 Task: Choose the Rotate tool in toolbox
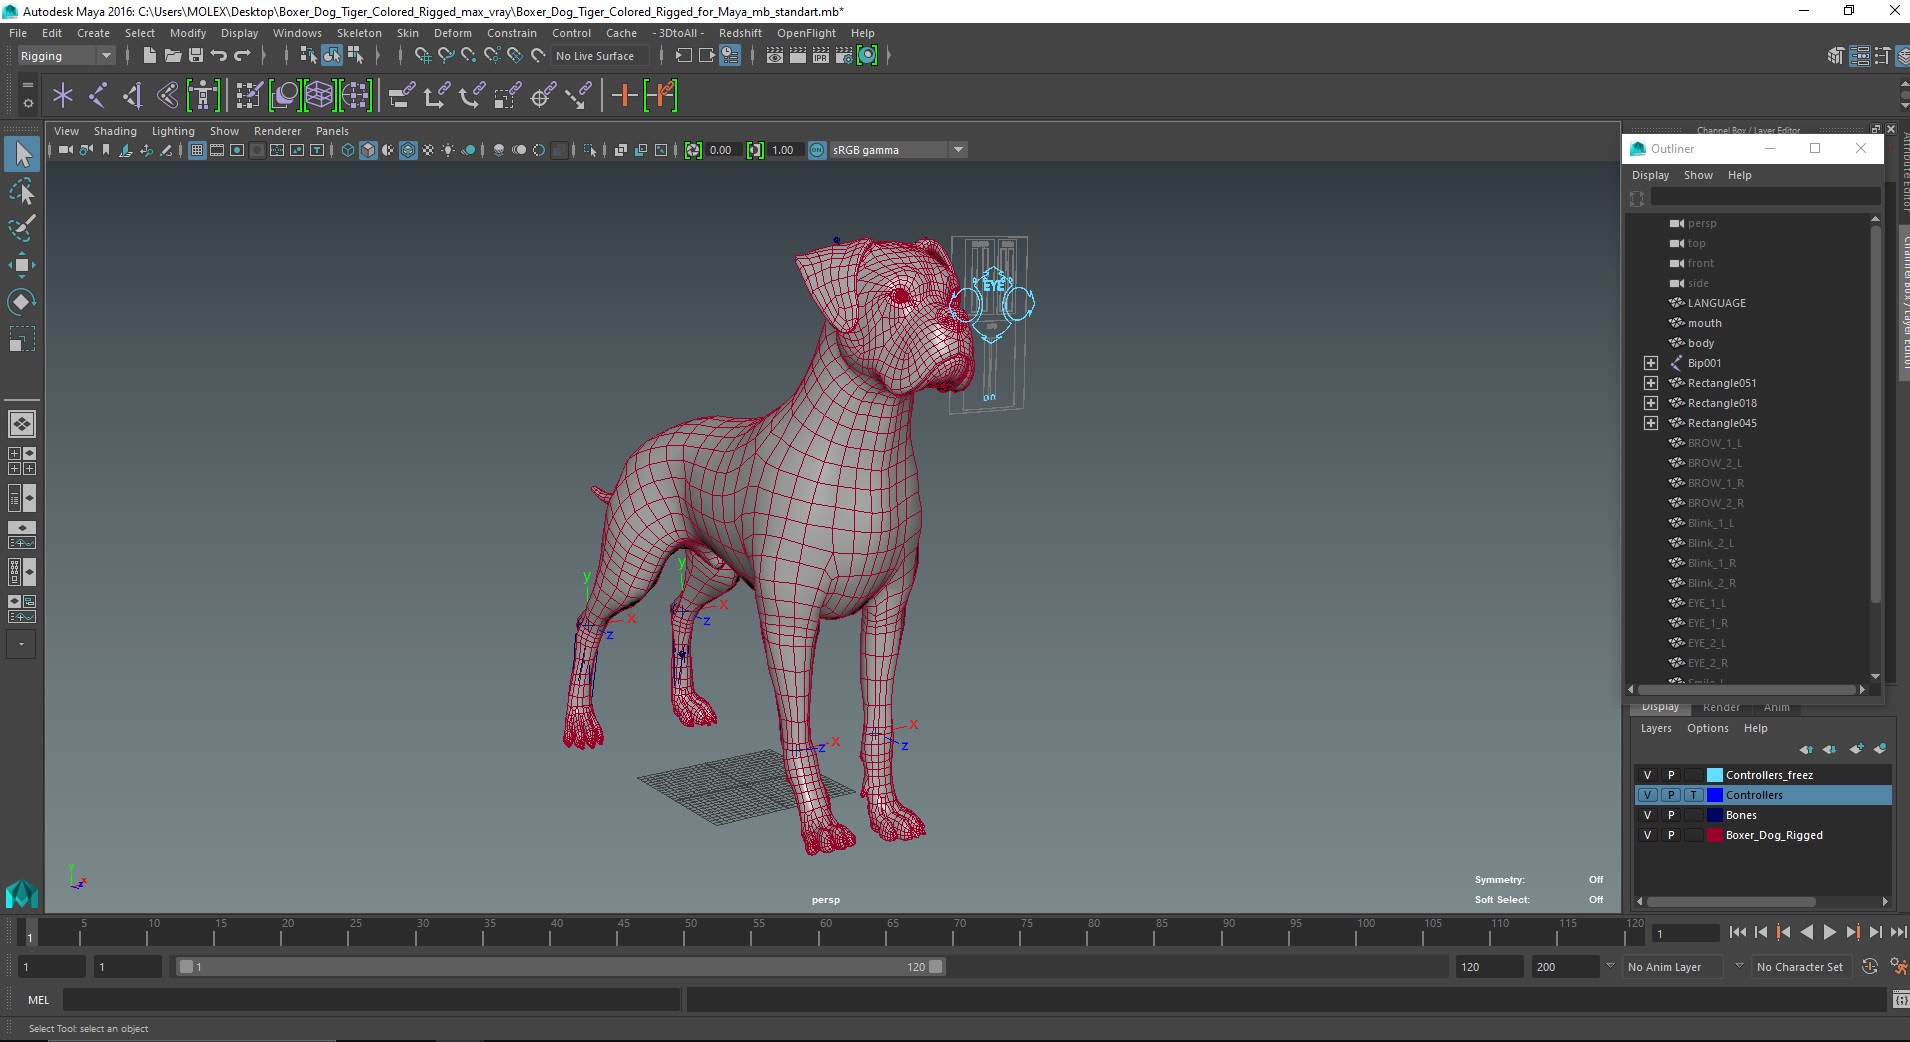pyautogui.click(x=22, y=302)
